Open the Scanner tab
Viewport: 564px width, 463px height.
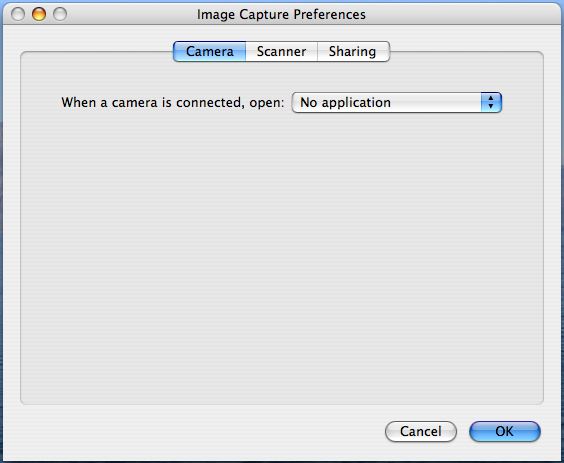coord(282,51)
